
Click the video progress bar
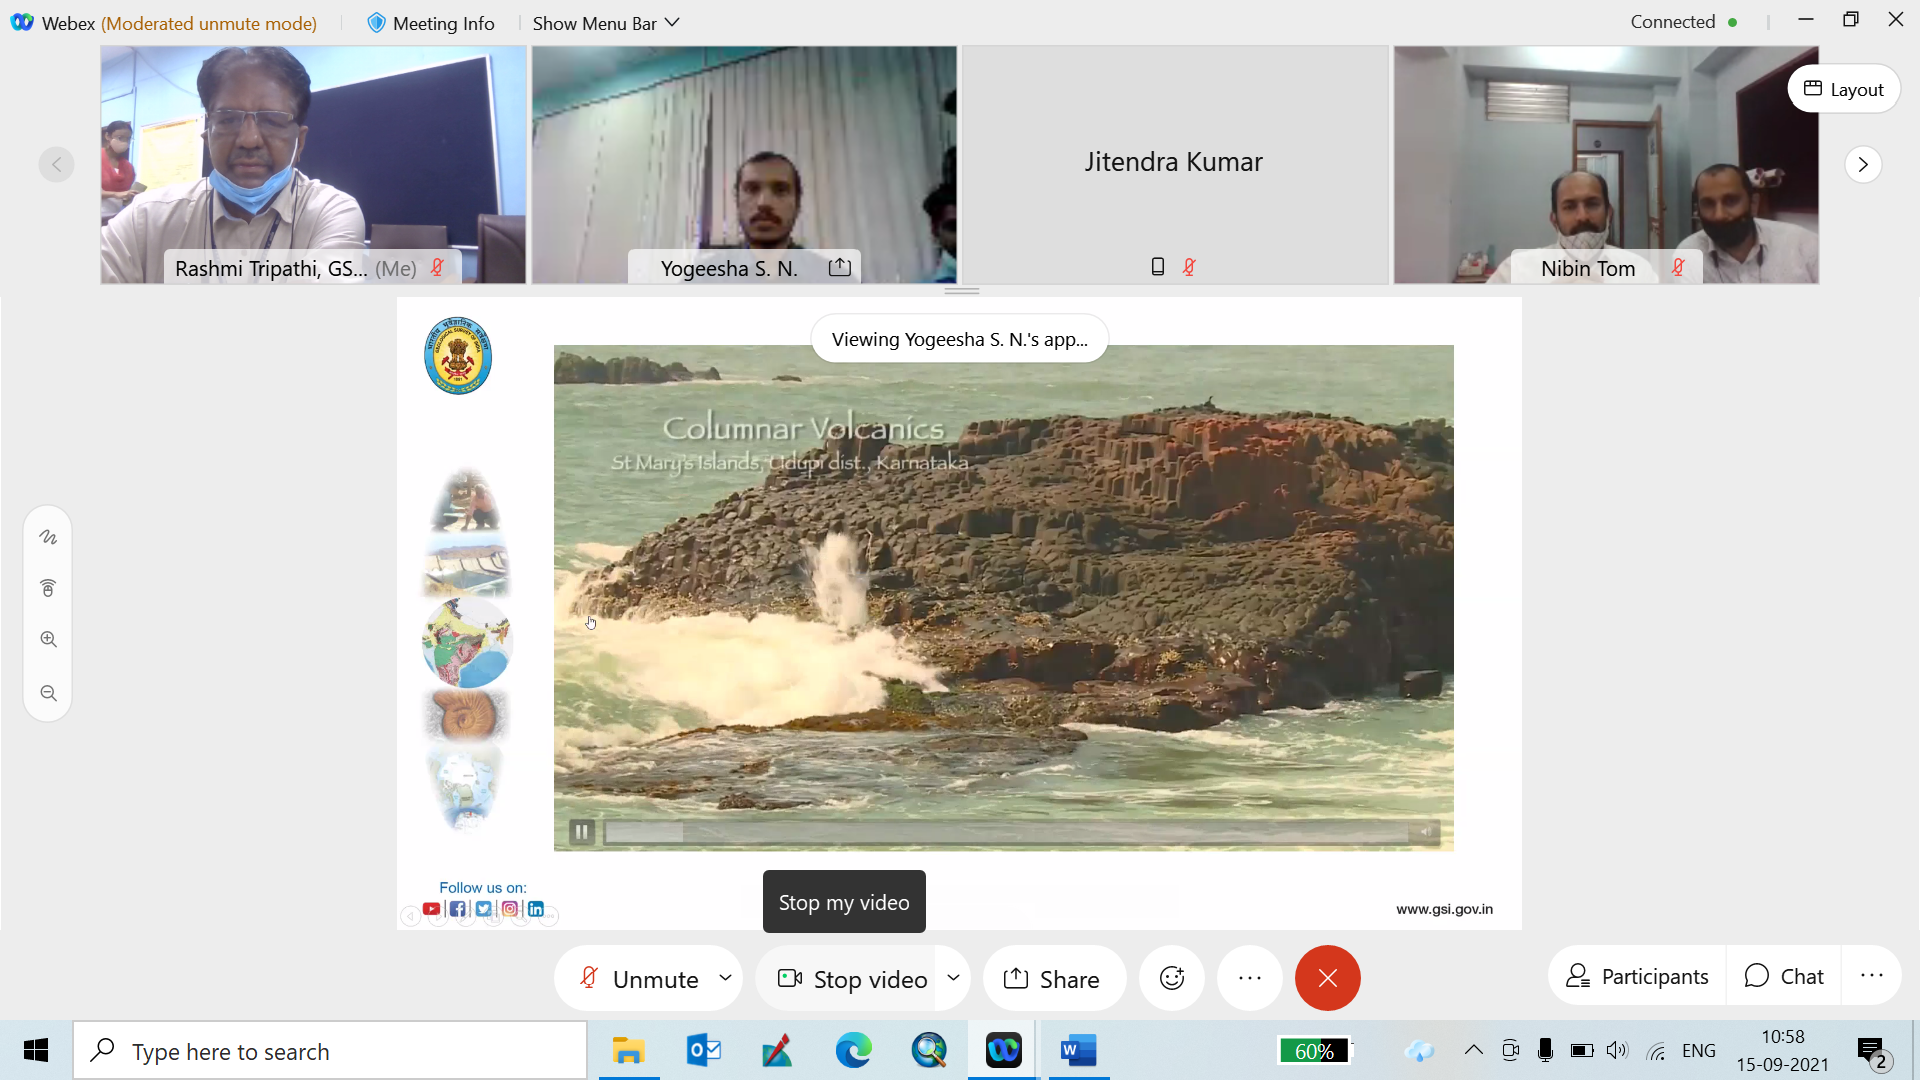tap(1005, 832)
